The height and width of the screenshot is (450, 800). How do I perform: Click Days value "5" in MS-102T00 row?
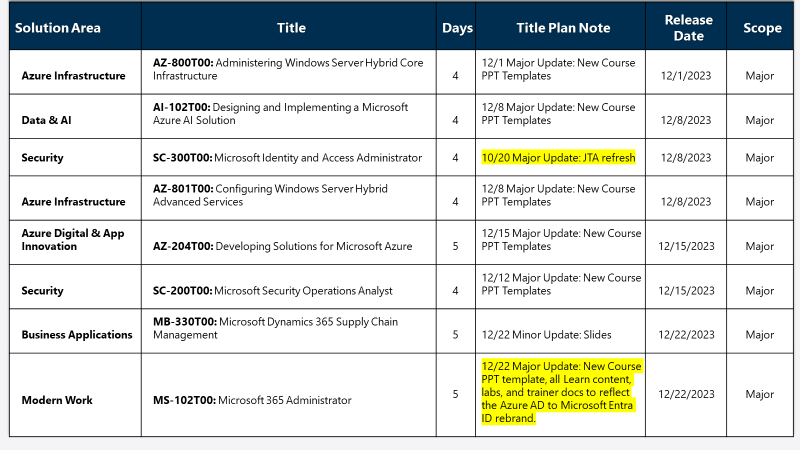pyautogui.click(x=455, y=394)
